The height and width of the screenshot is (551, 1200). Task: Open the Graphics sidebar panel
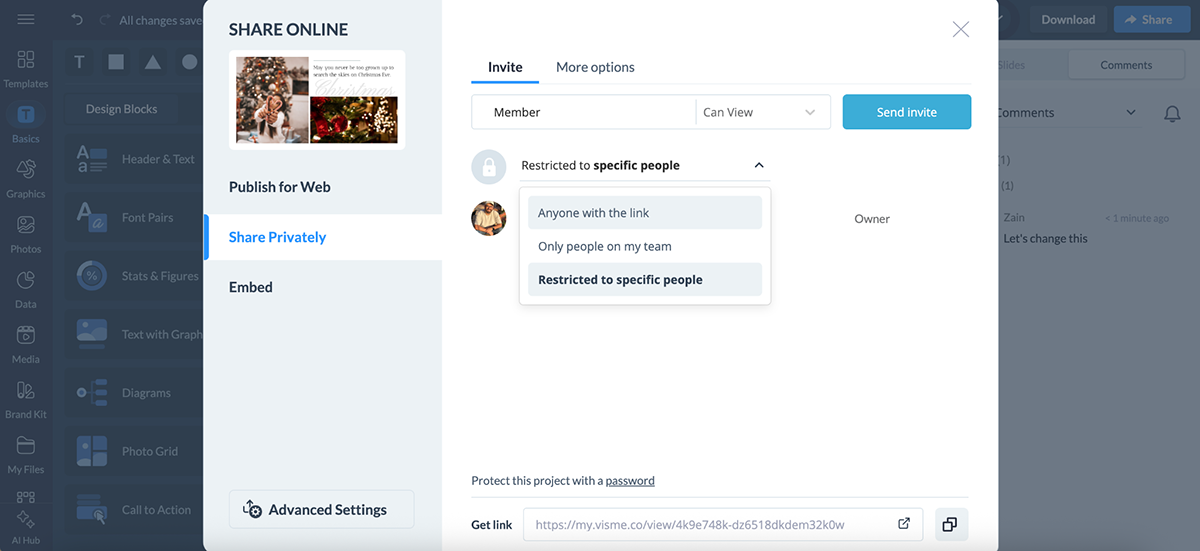point(26,178)
